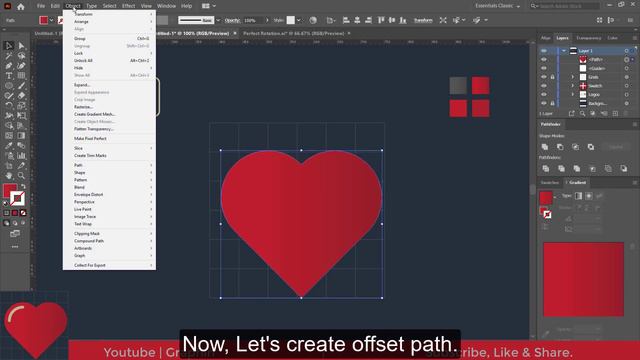Open the Path submenu in Object menu

[x=109, y=165]
